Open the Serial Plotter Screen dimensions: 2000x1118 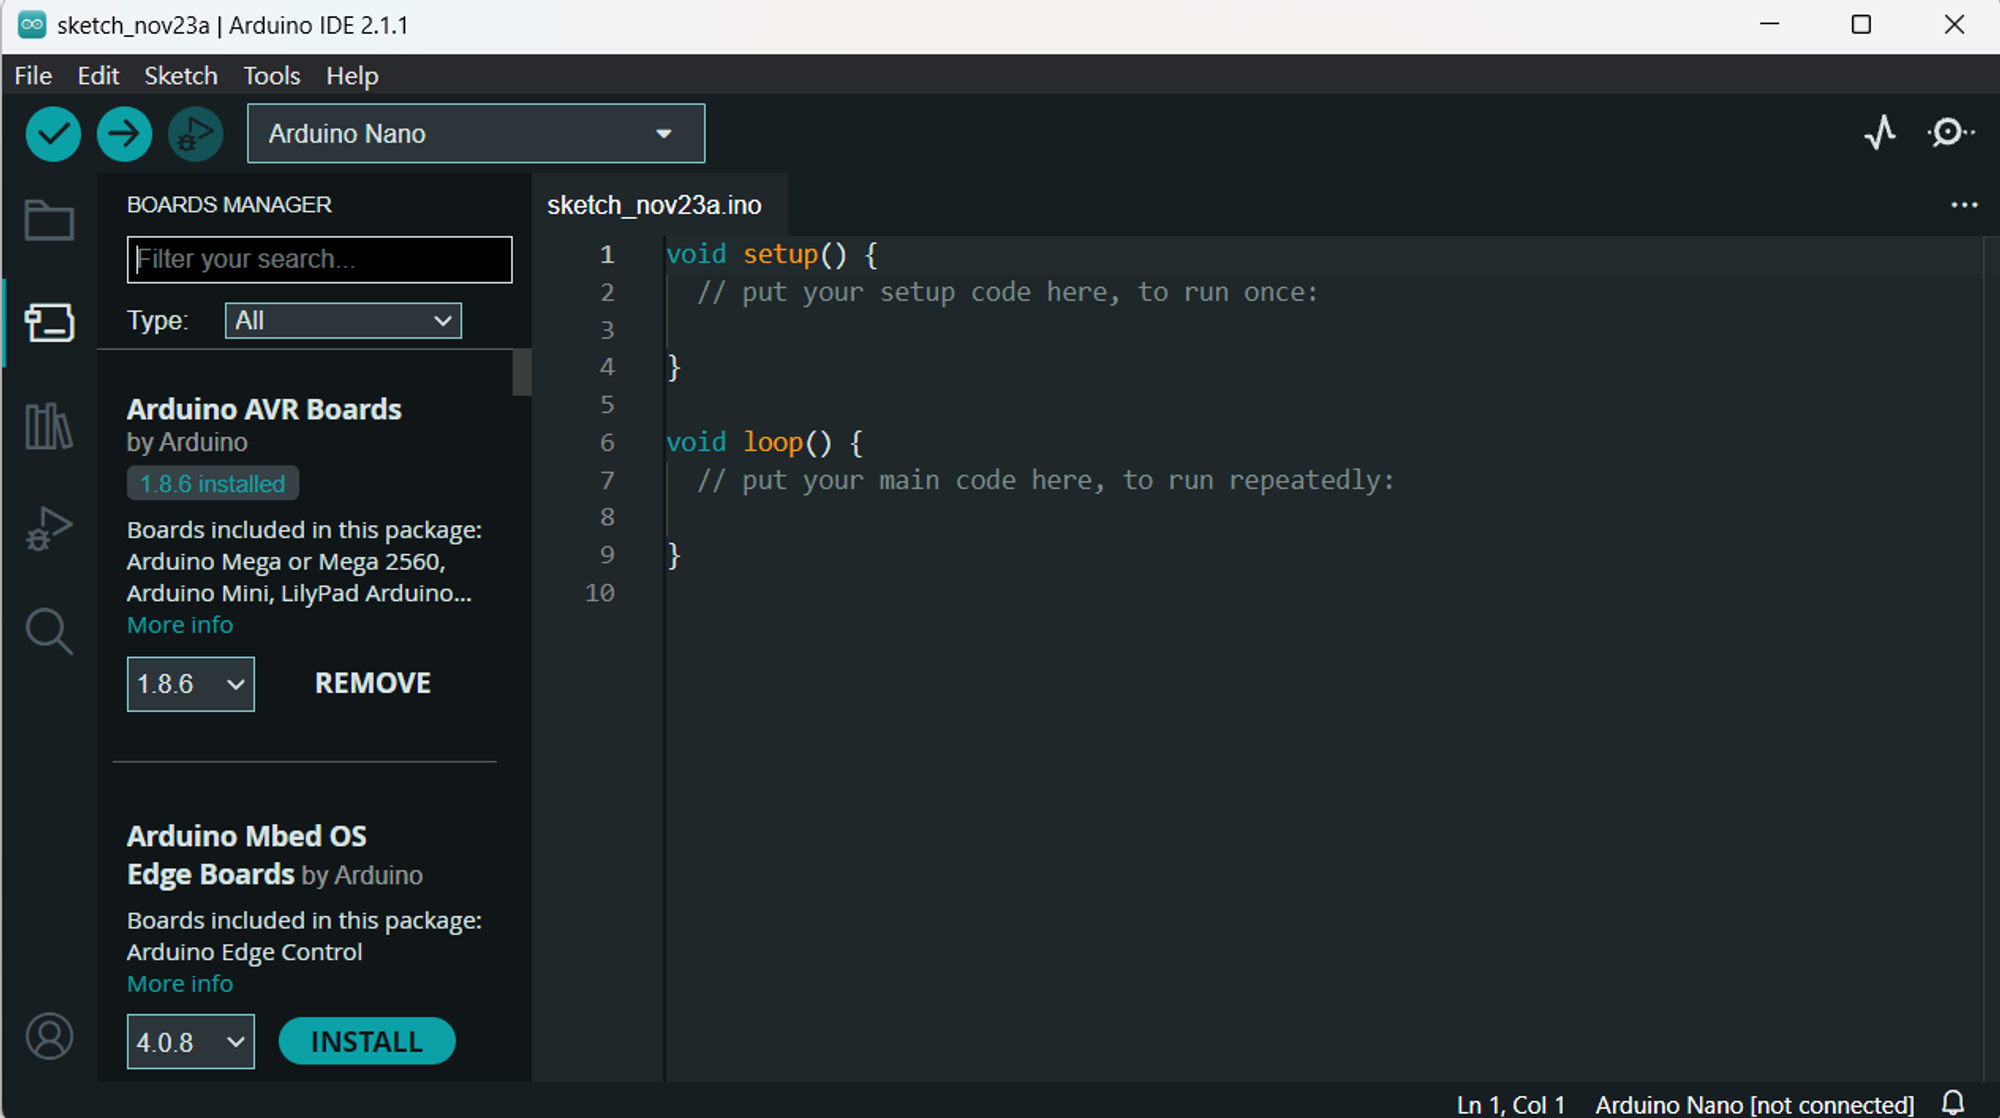[x=1881, y=133]
